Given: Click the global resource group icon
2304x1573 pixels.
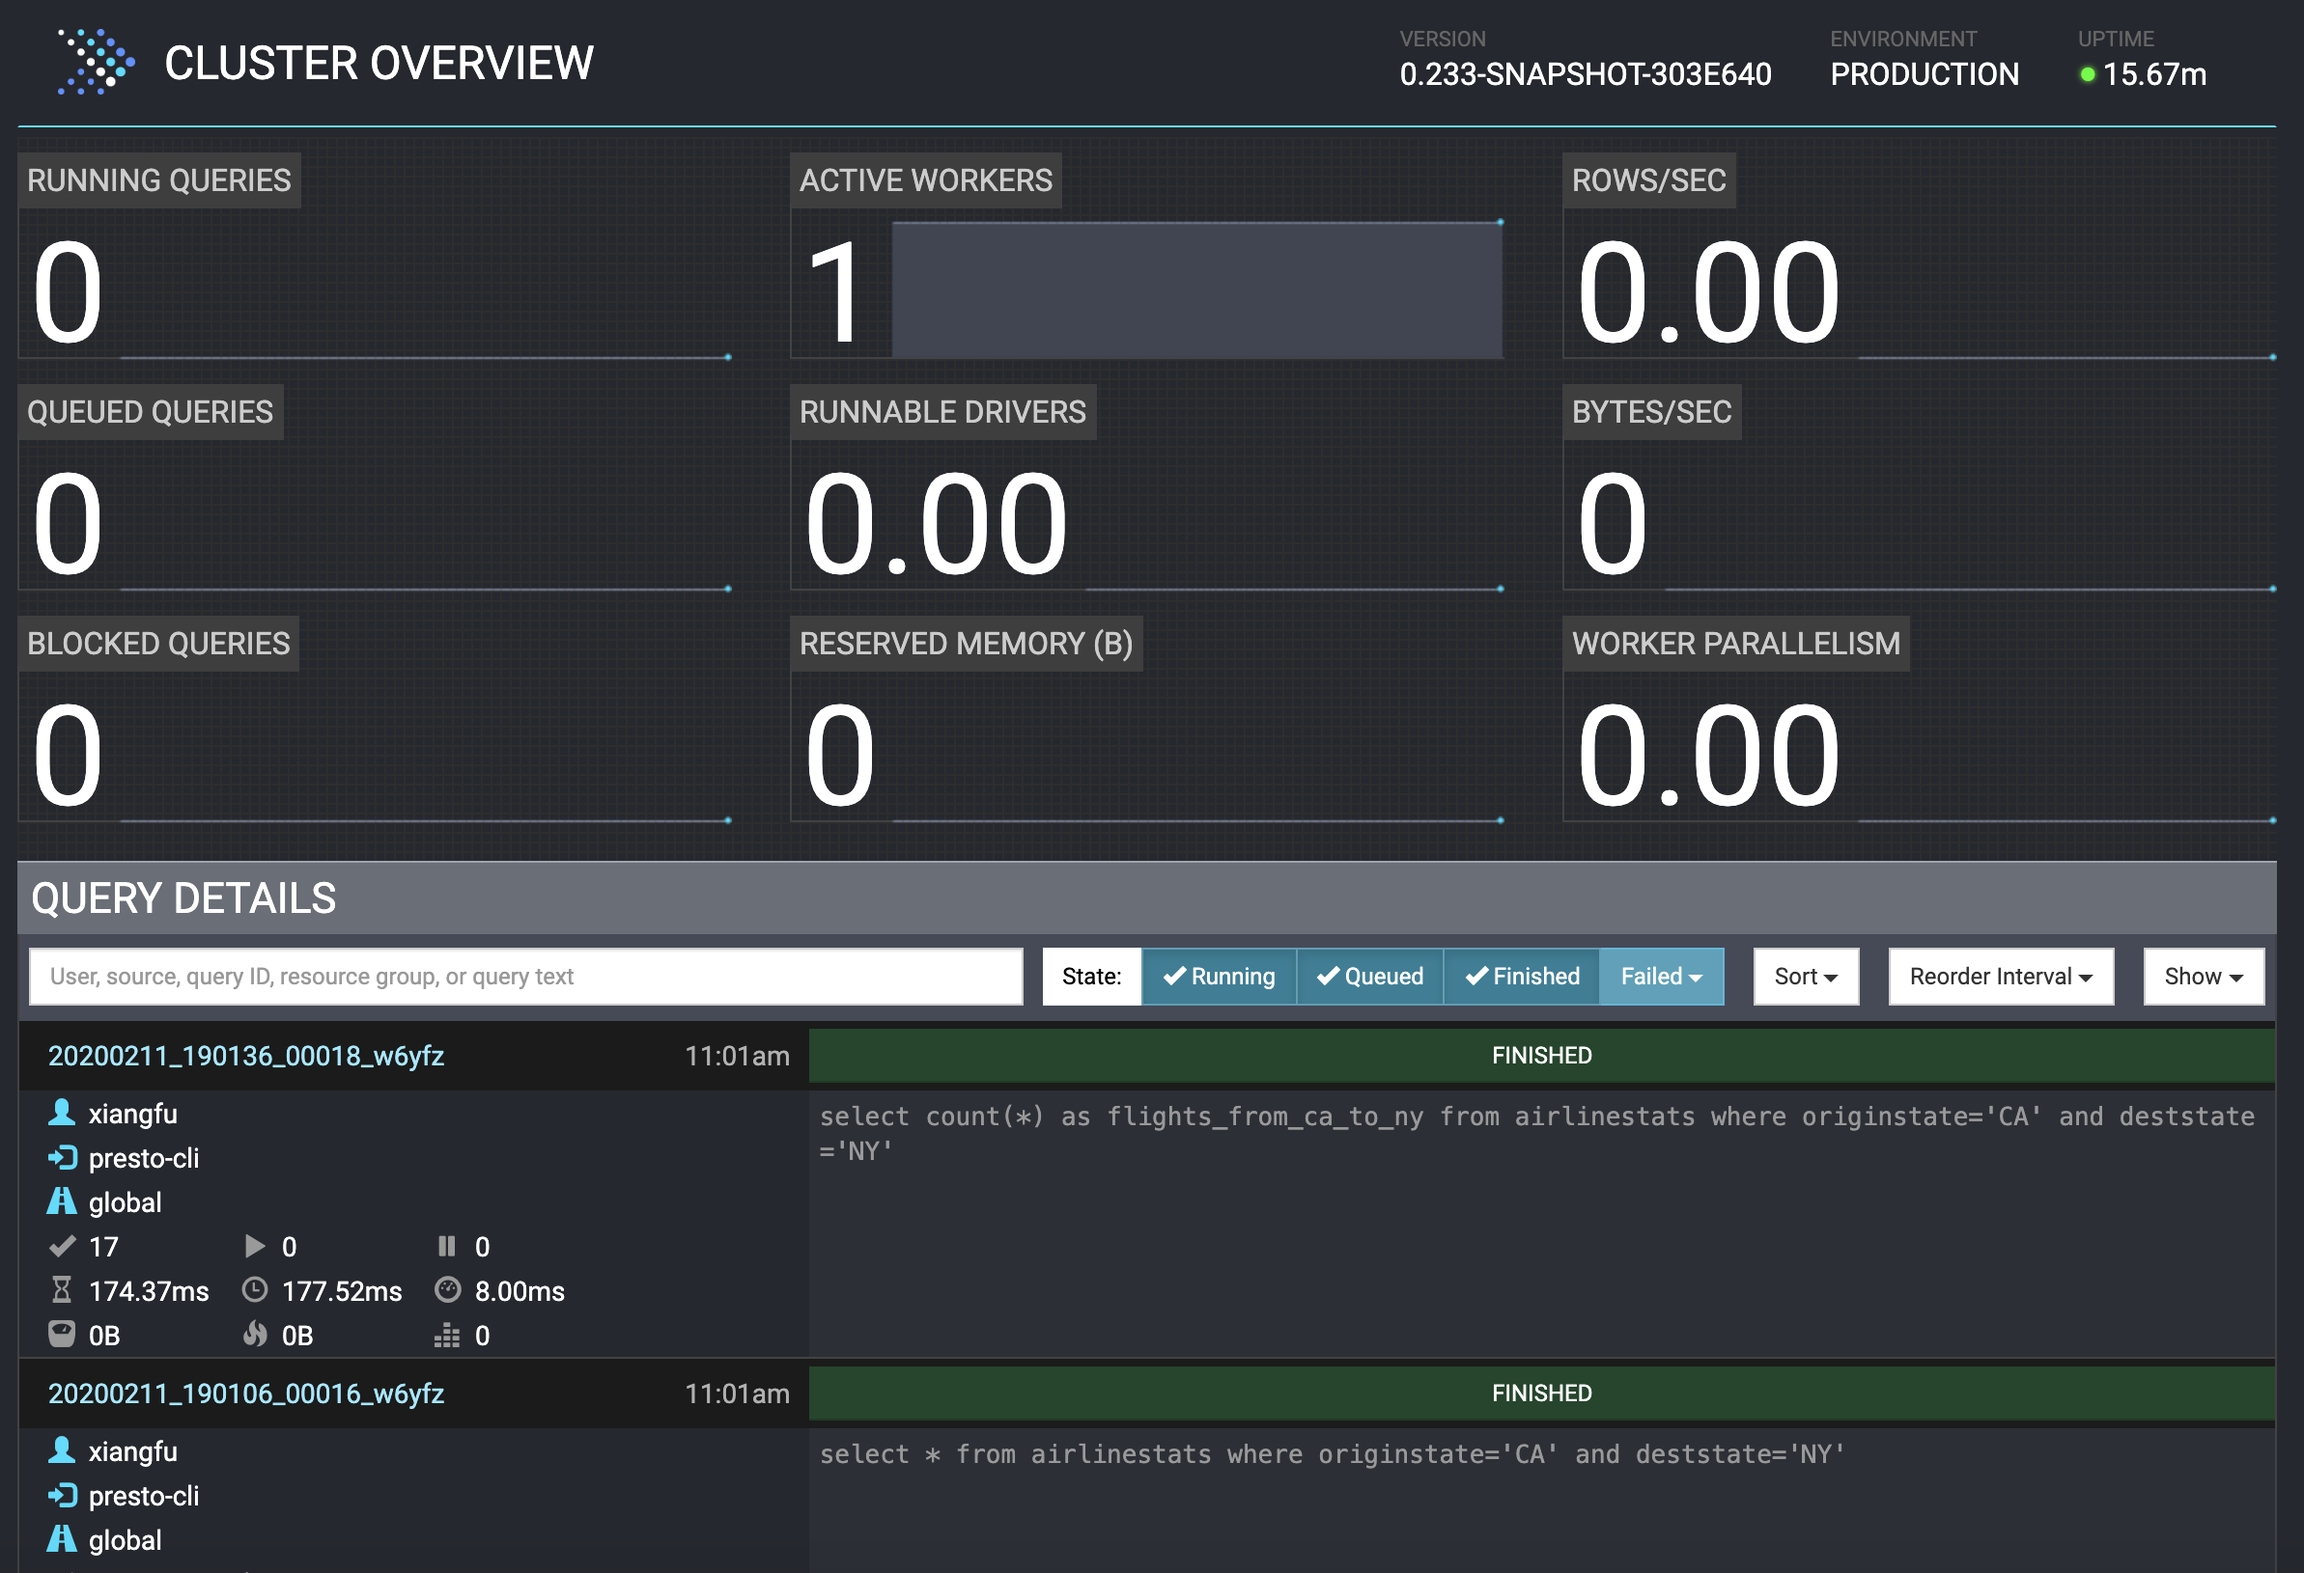Looking at the screenshot, I should [62, 1202].
